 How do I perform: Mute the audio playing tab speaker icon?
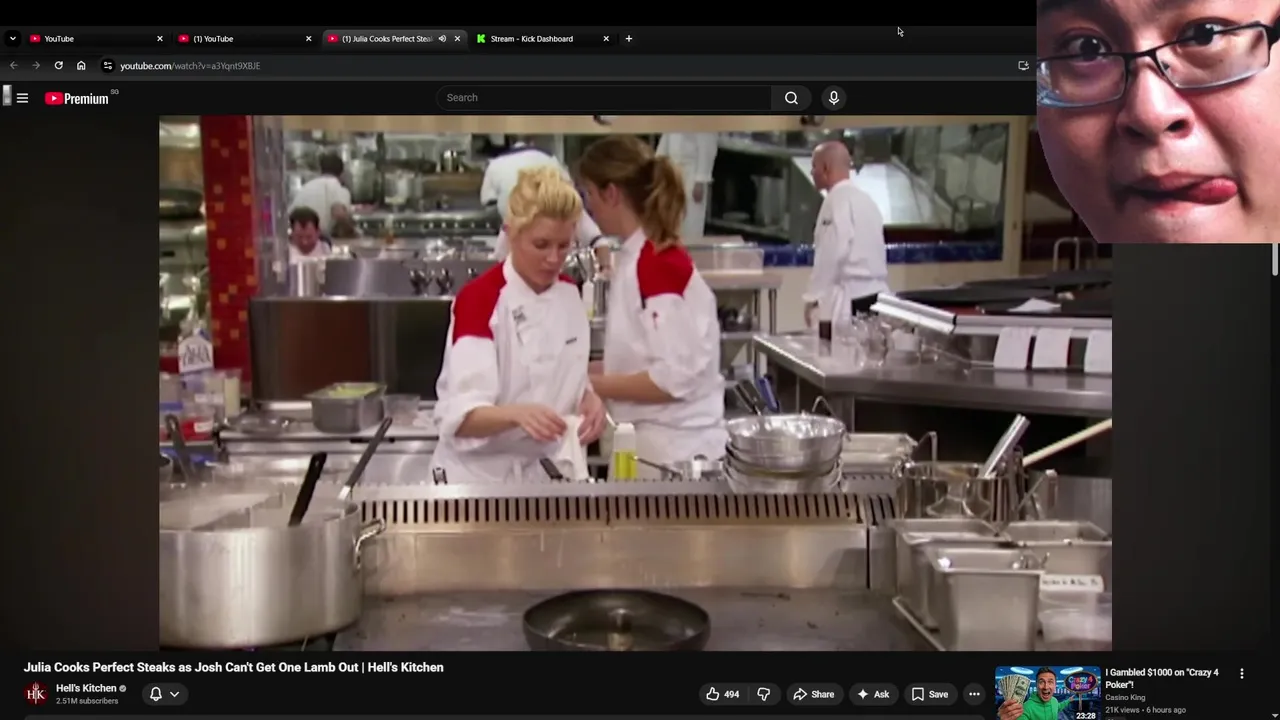pos(442,38)
